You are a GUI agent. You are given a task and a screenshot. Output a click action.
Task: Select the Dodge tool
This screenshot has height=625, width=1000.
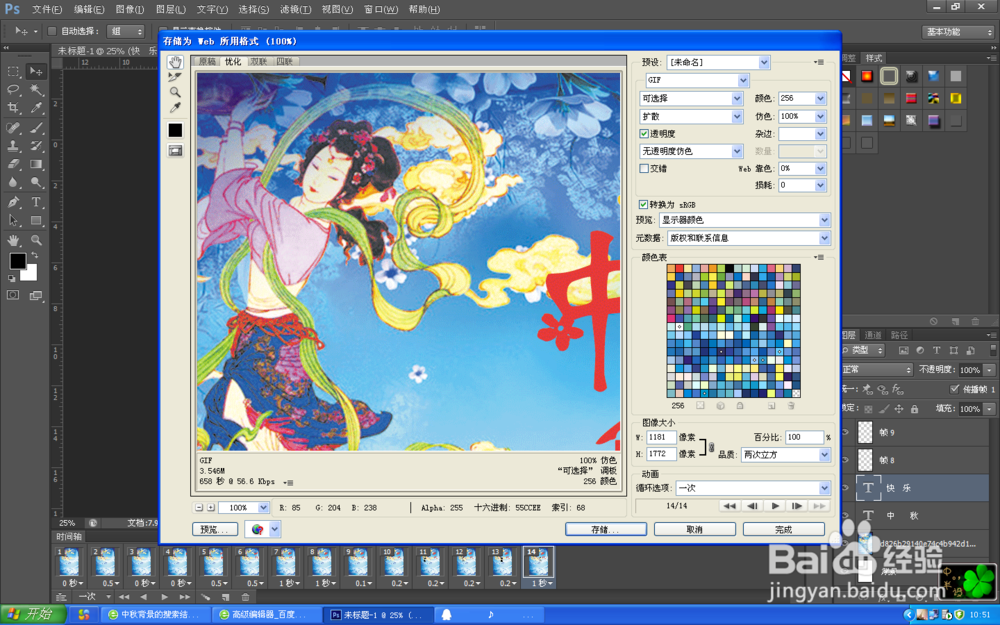[36, 183]
